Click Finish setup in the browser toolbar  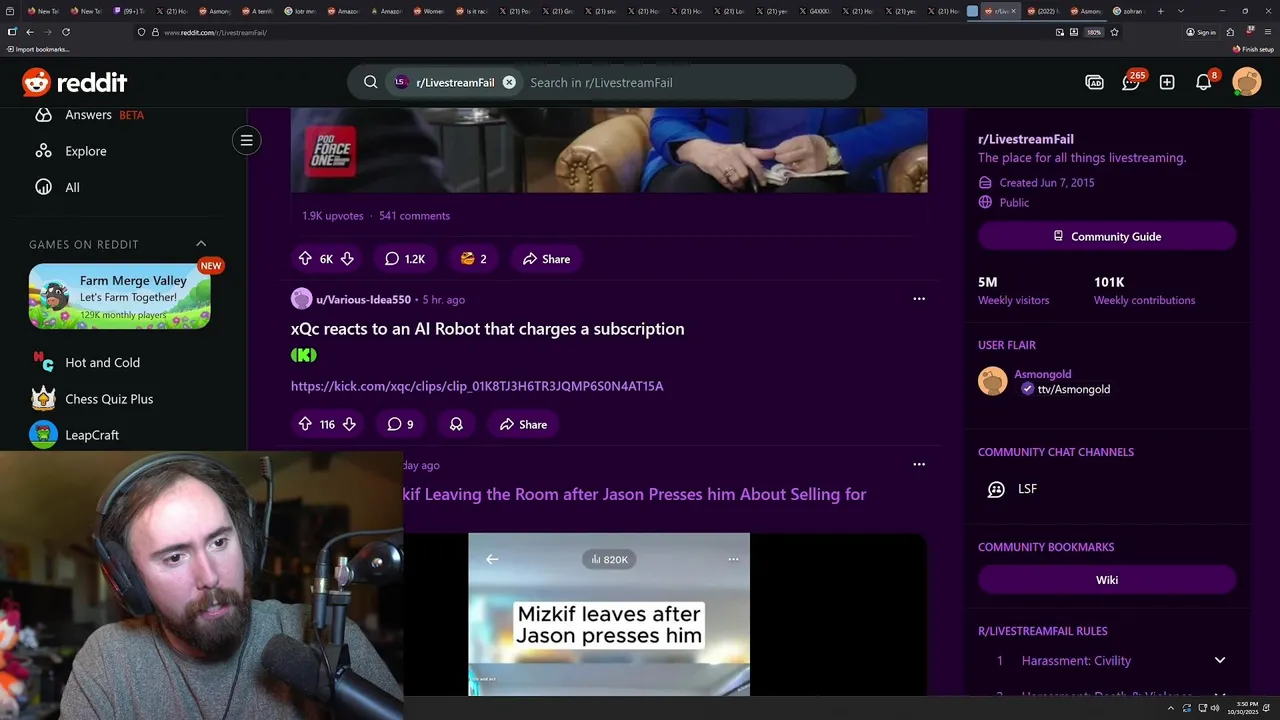1253,49
